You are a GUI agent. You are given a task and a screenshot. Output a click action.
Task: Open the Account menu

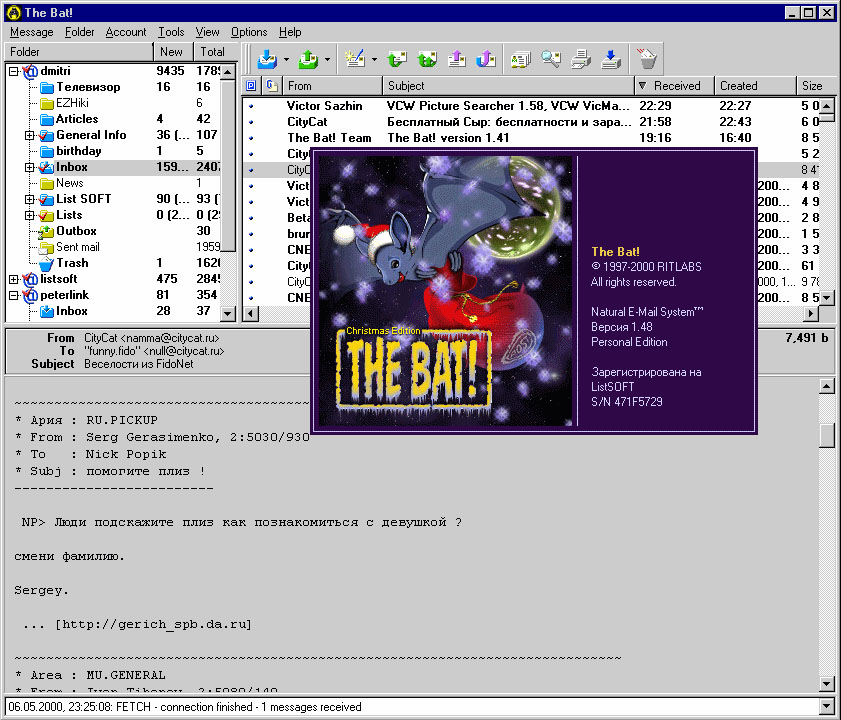126,32
